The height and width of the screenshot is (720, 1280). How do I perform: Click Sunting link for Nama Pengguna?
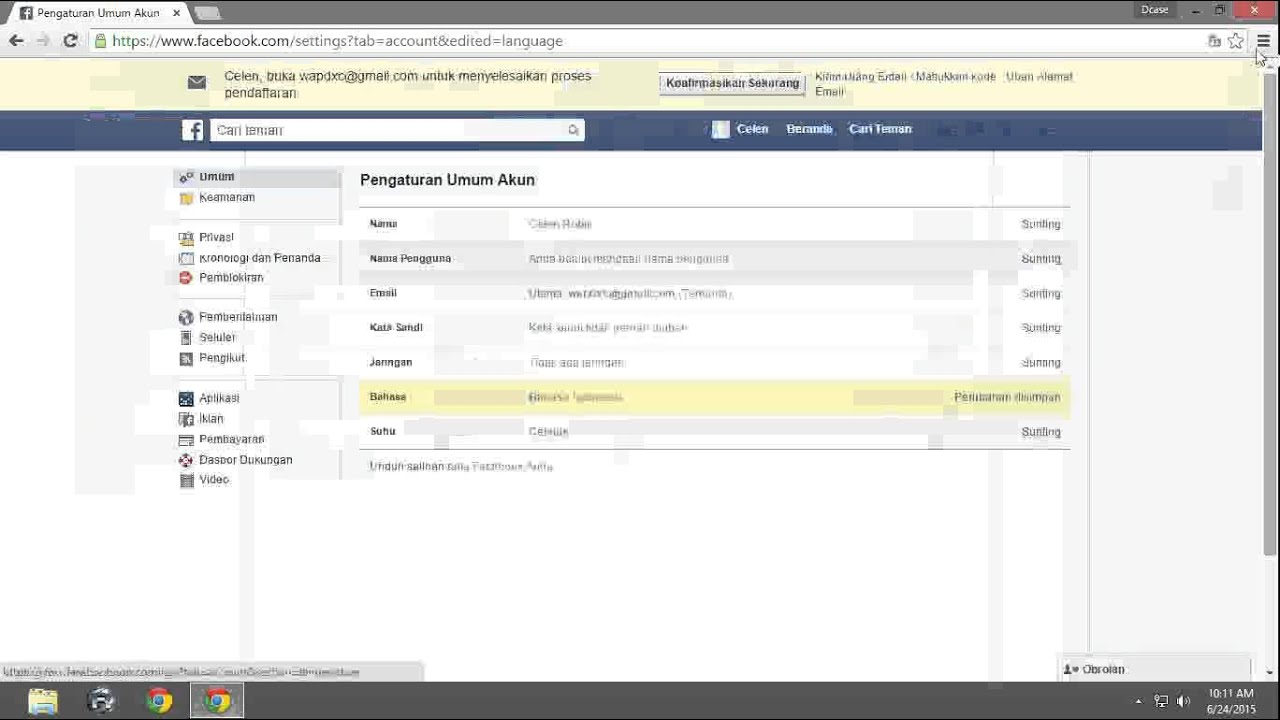[1040, 259]
